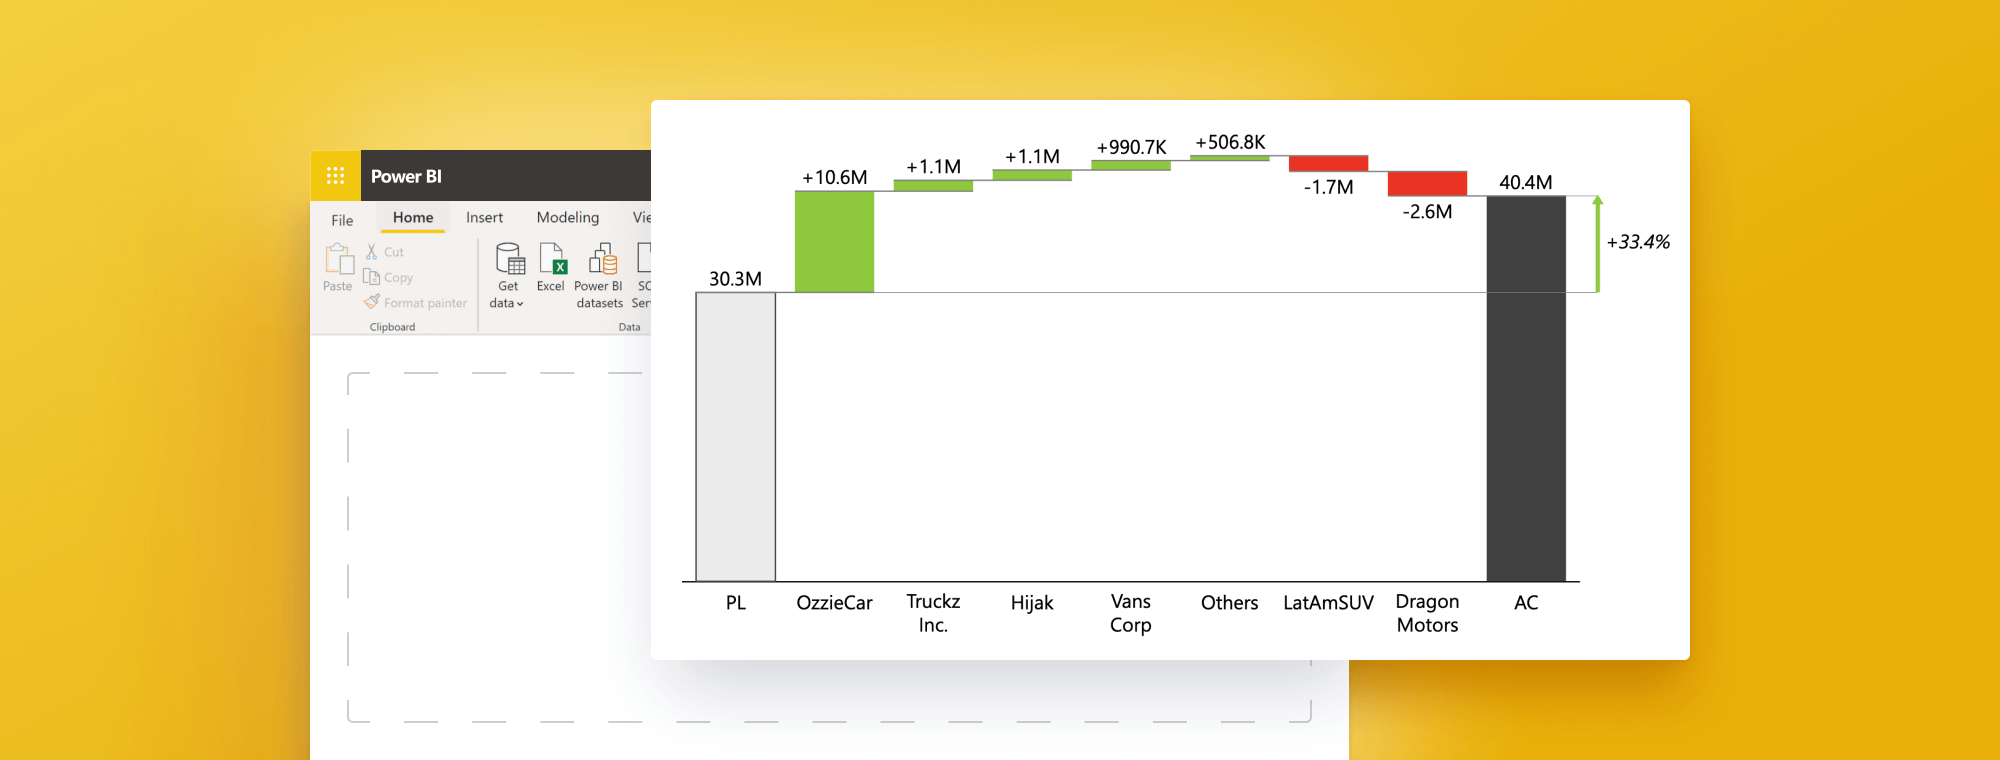Viewport: 2000px width, 760px height.
Task: Expand the Get data dropdown arrow
Action: [520, 304]
